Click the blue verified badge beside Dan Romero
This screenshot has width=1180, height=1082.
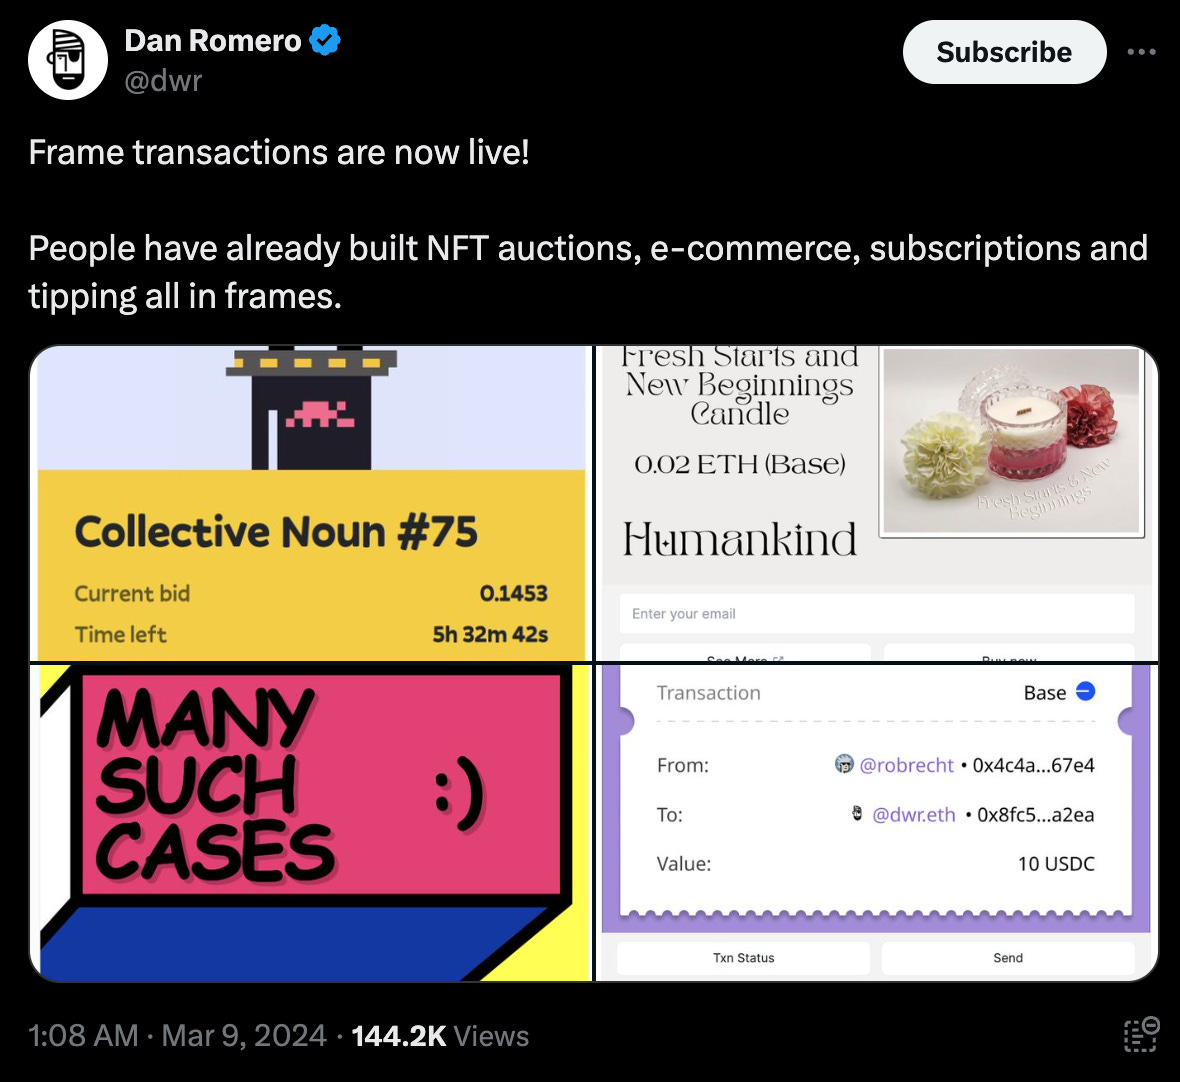click(x=322, y=39)
